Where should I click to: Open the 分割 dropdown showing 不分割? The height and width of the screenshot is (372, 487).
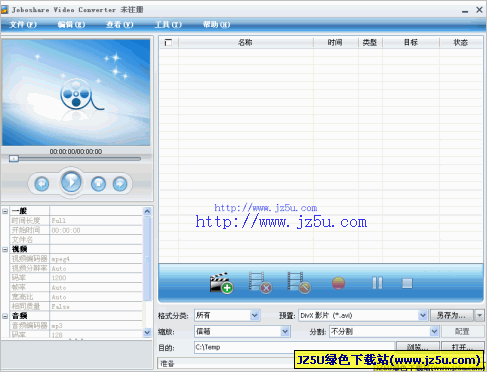pyautogui.click(x=434, y=331)
